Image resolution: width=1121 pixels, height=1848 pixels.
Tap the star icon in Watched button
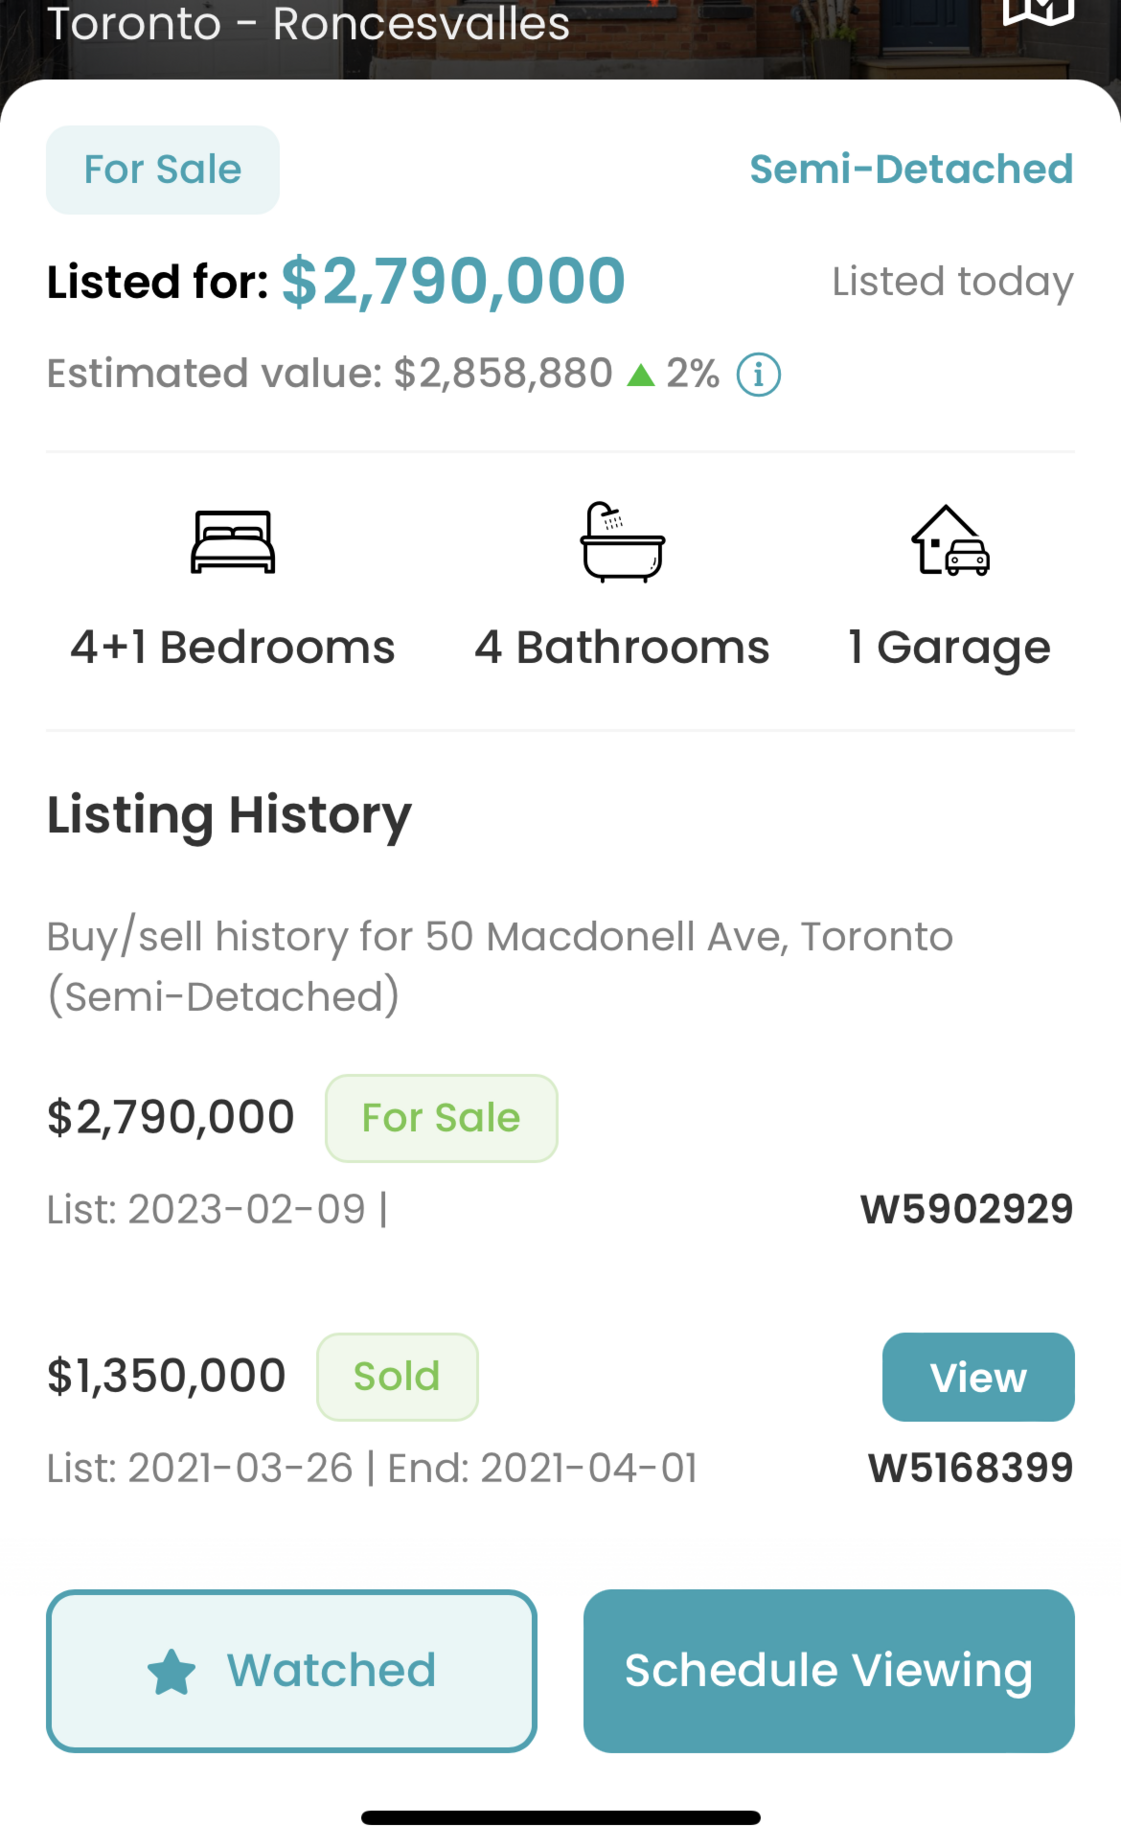pos(171,1672)
